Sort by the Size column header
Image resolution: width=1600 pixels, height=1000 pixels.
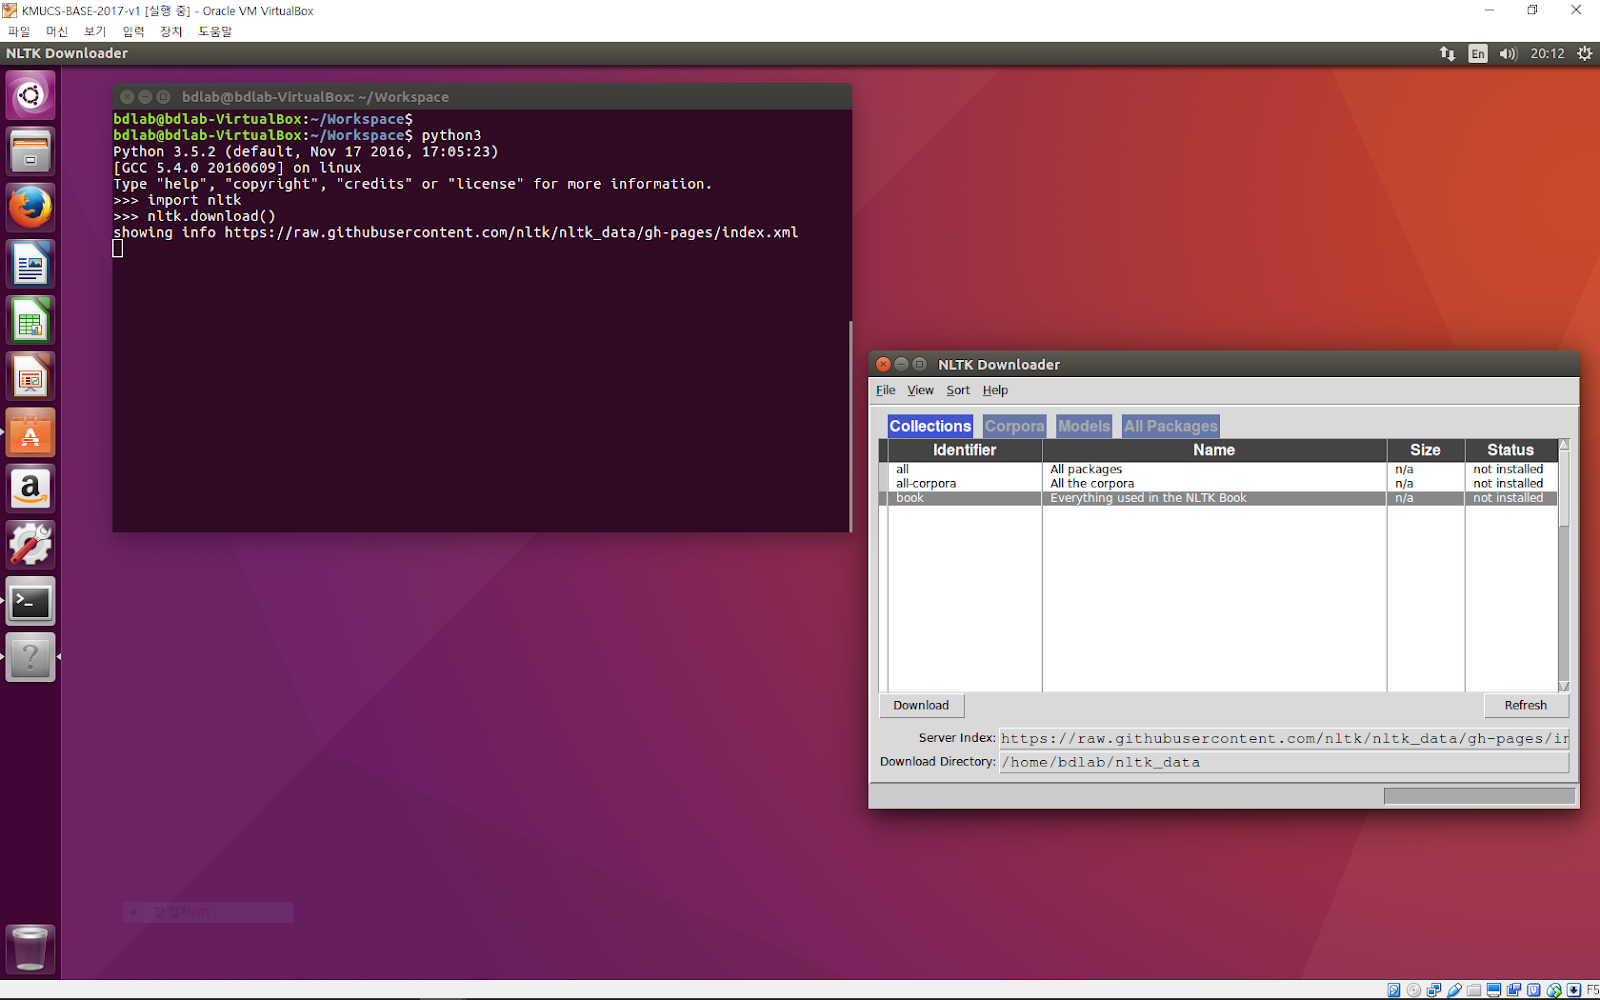tap(1425, 450)
